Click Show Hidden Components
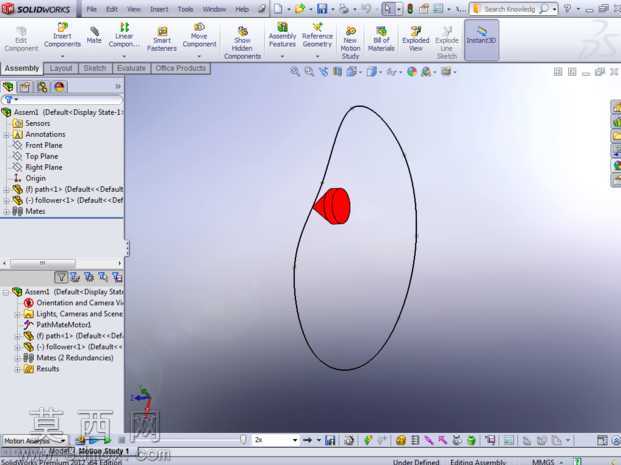The image size is (621, 465). point(242,43)
